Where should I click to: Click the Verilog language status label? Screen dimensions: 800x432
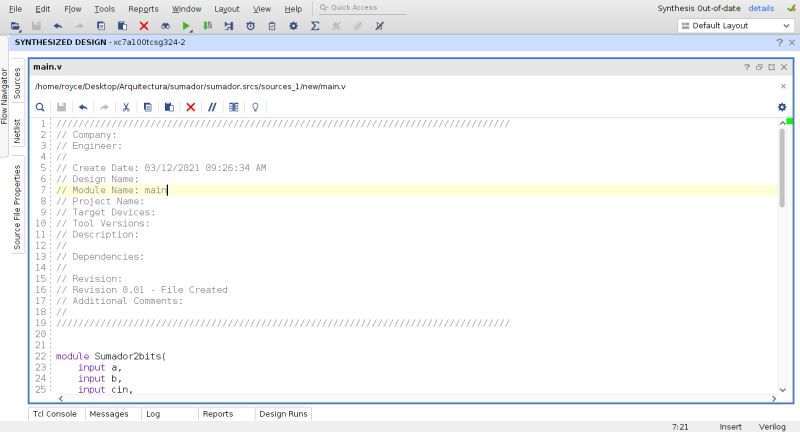point(772,427)
